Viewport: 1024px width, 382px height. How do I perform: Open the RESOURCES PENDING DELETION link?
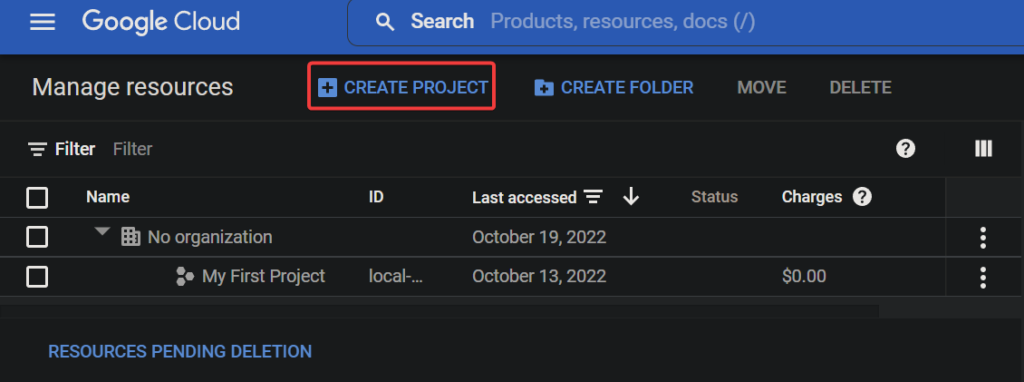180,352
